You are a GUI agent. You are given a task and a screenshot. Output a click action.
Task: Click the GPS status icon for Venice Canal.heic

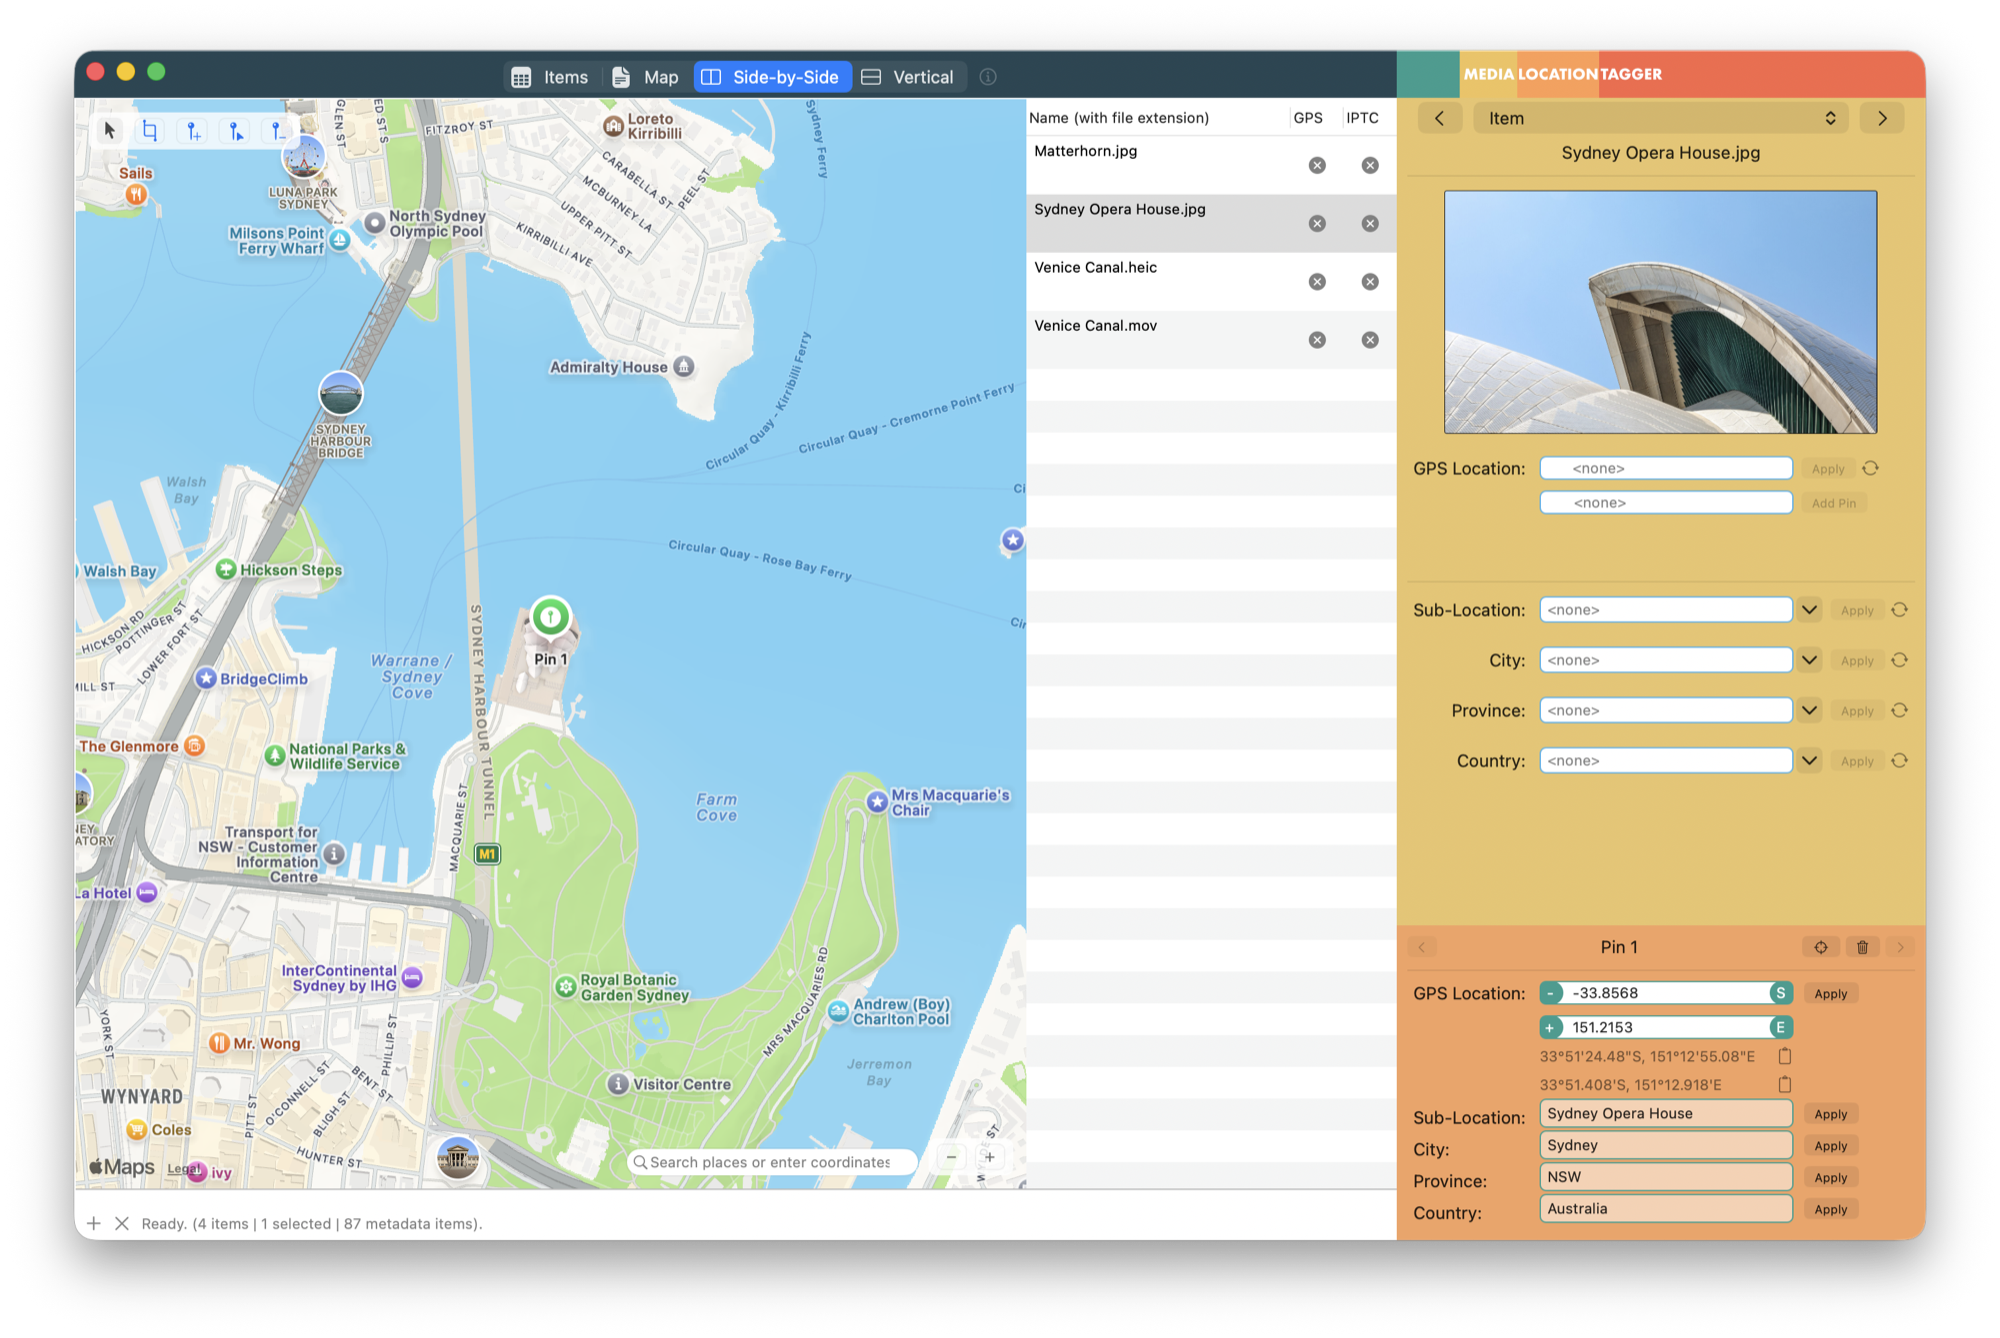(1317, 282)
